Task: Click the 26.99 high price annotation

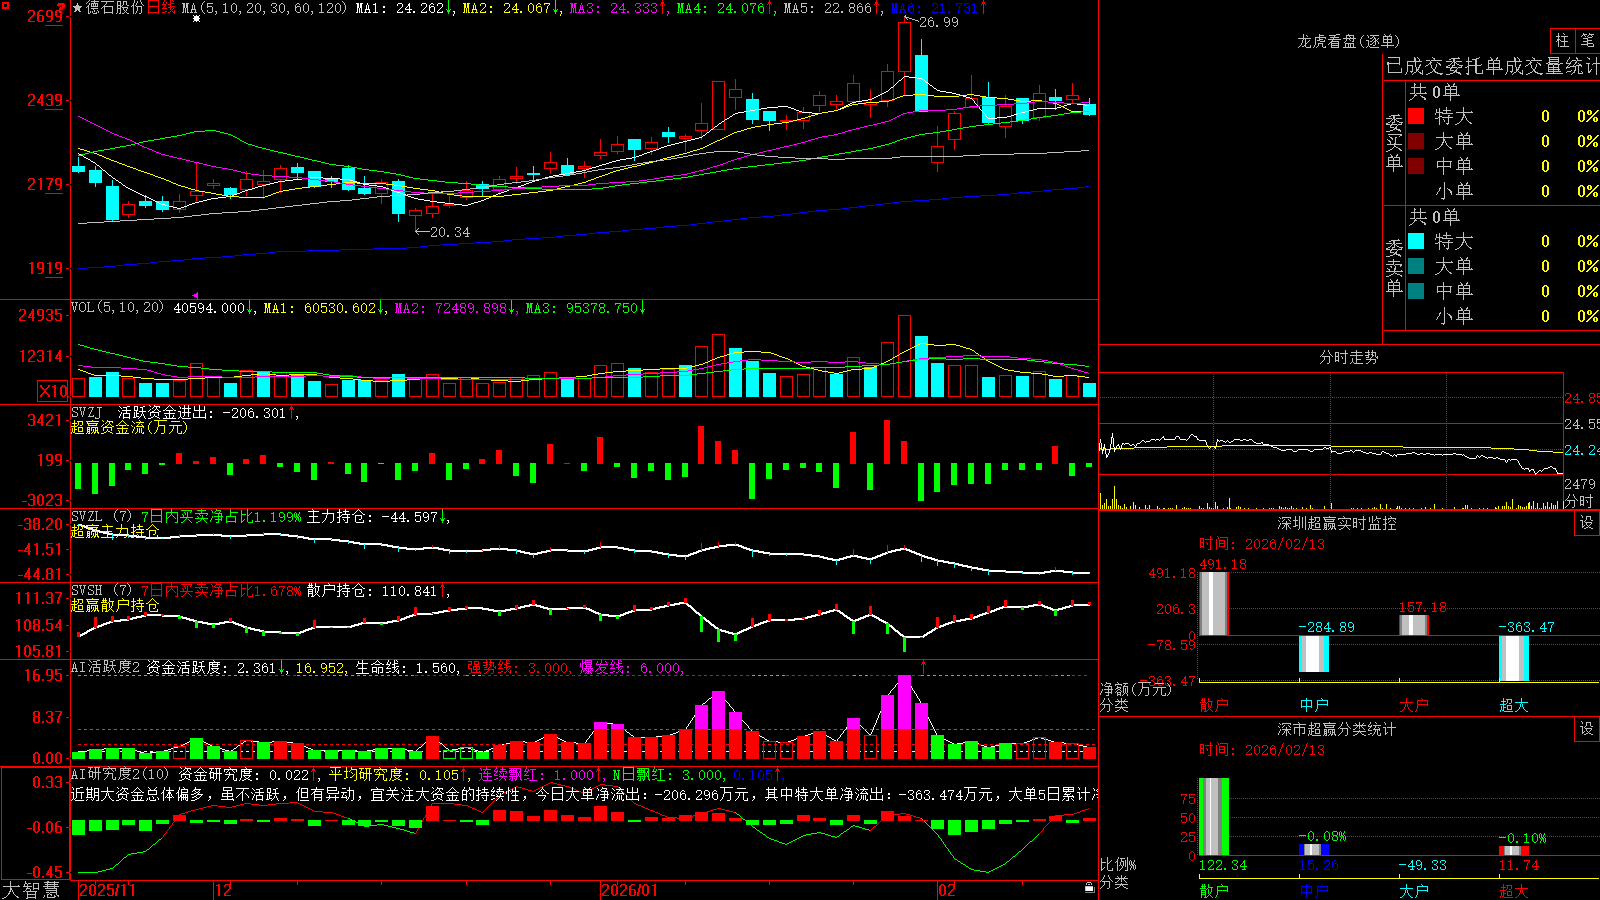Action: (938, 22)
